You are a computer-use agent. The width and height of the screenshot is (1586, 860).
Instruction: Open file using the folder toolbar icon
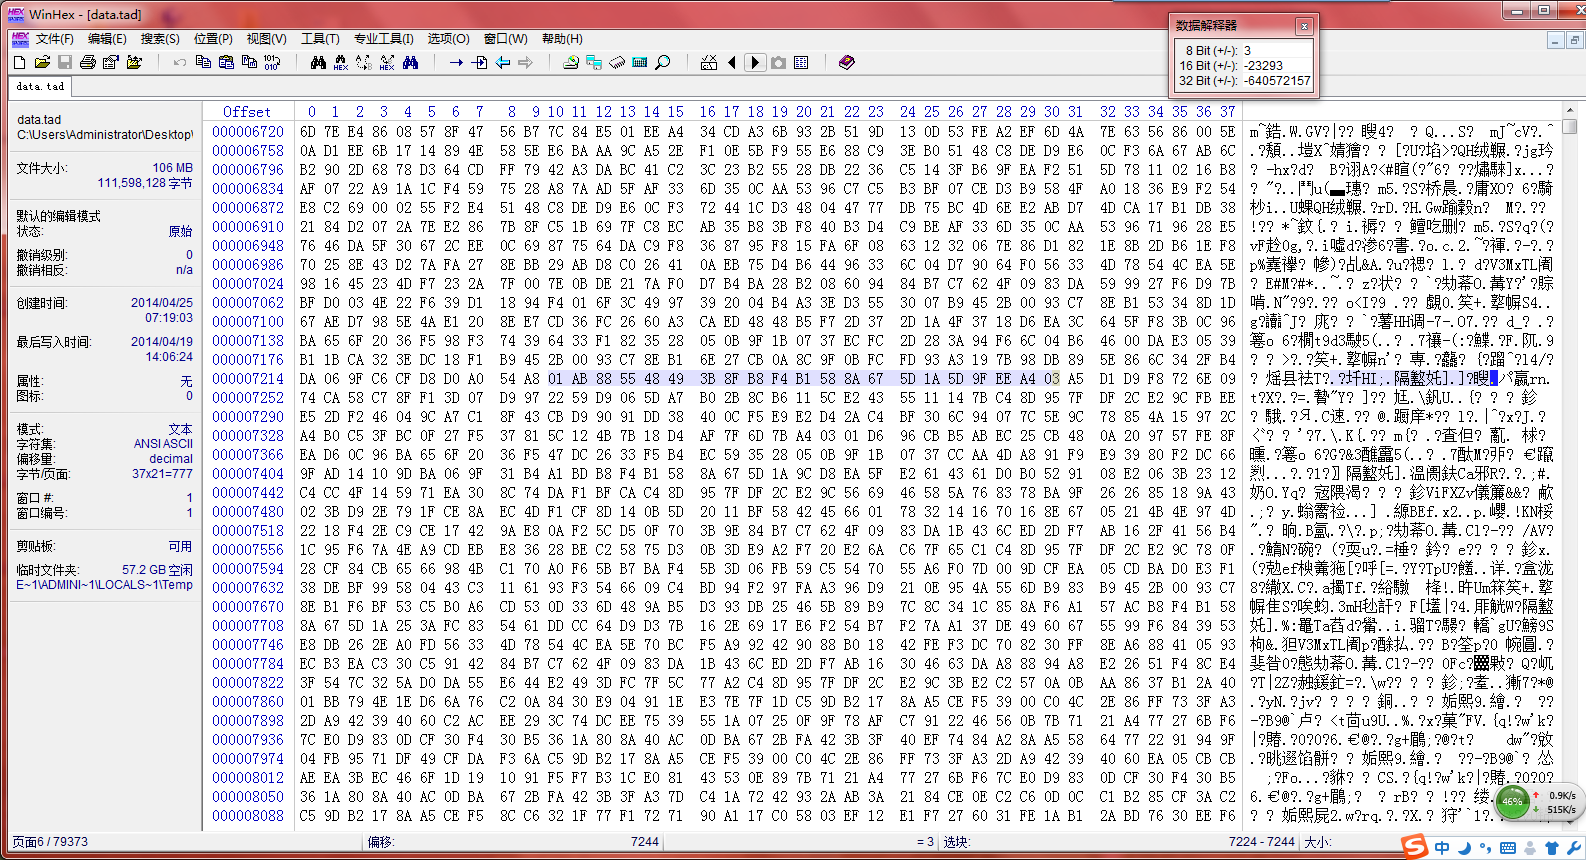tap(42, 62)
